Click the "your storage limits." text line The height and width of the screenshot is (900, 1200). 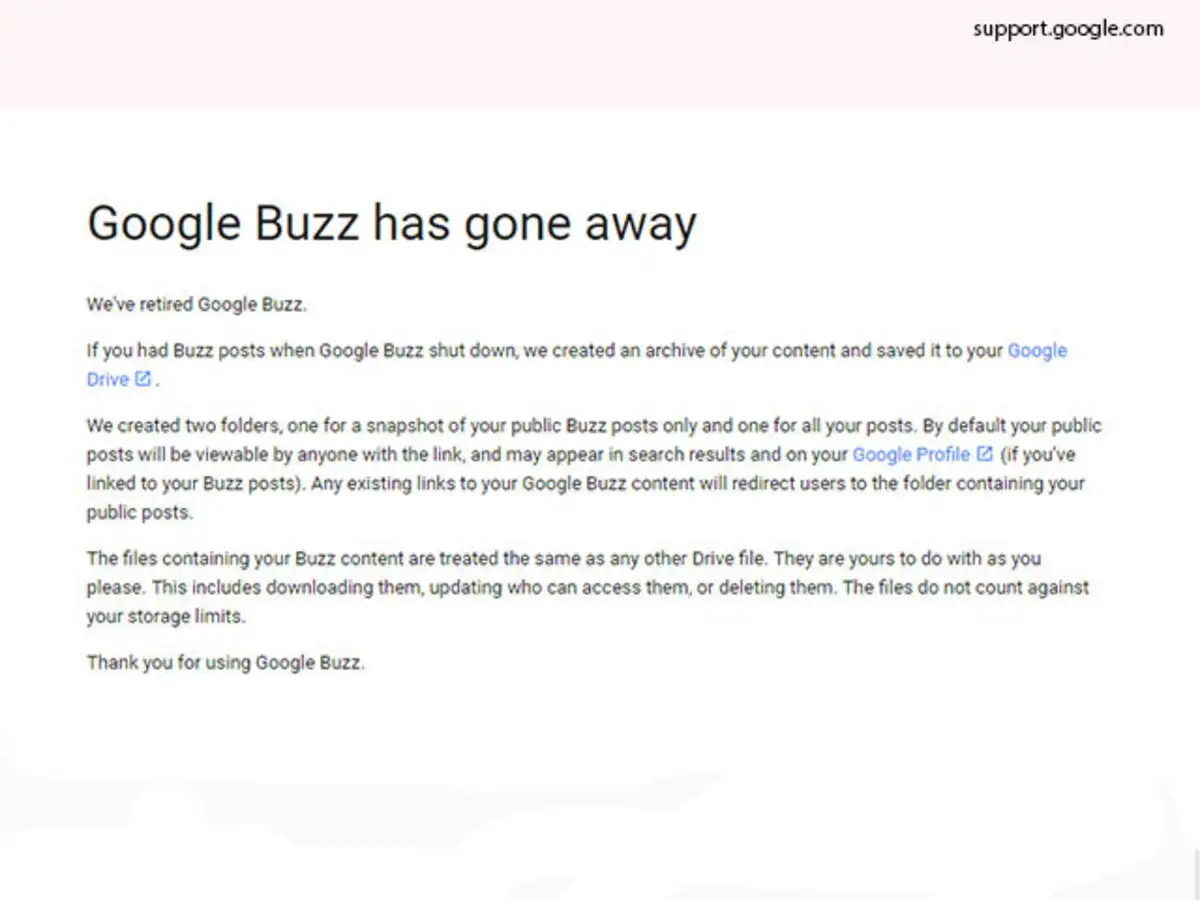click(165, 617)
